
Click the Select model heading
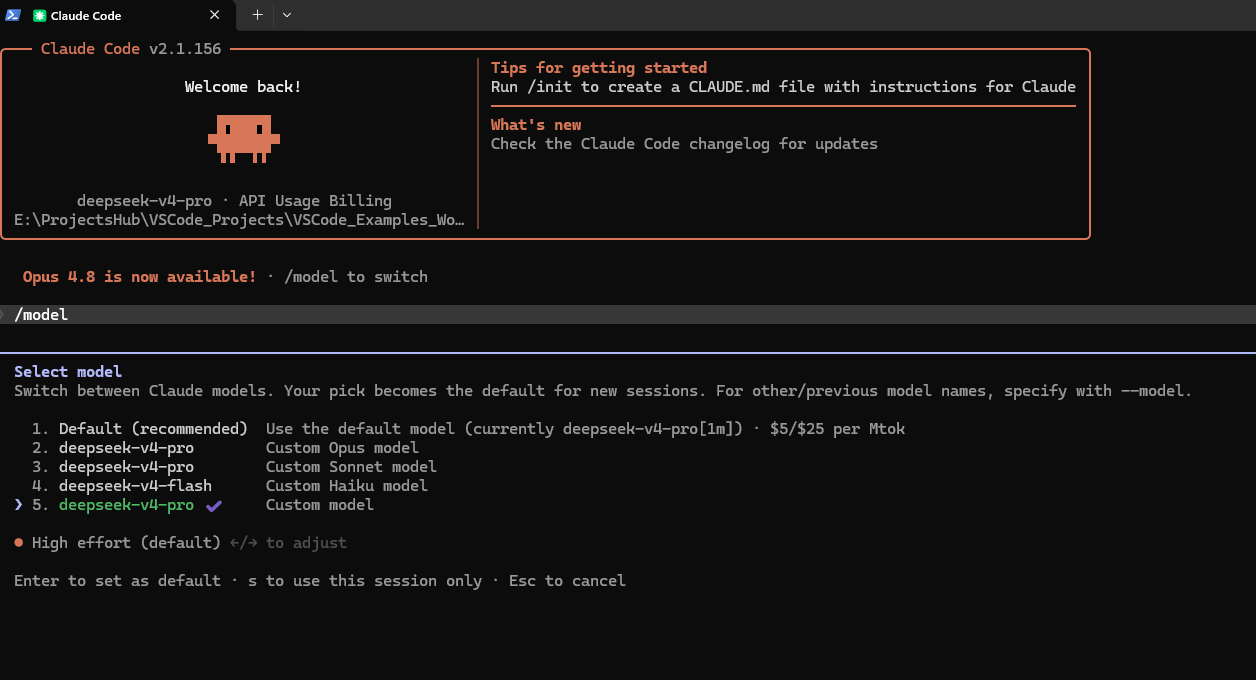68,372
